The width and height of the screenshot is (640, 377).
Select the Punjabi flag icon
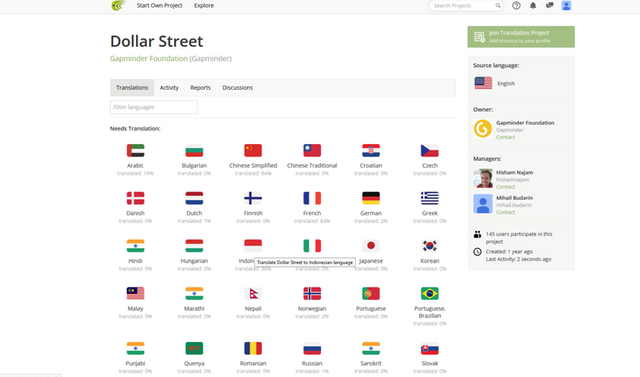tap(136, 348)
